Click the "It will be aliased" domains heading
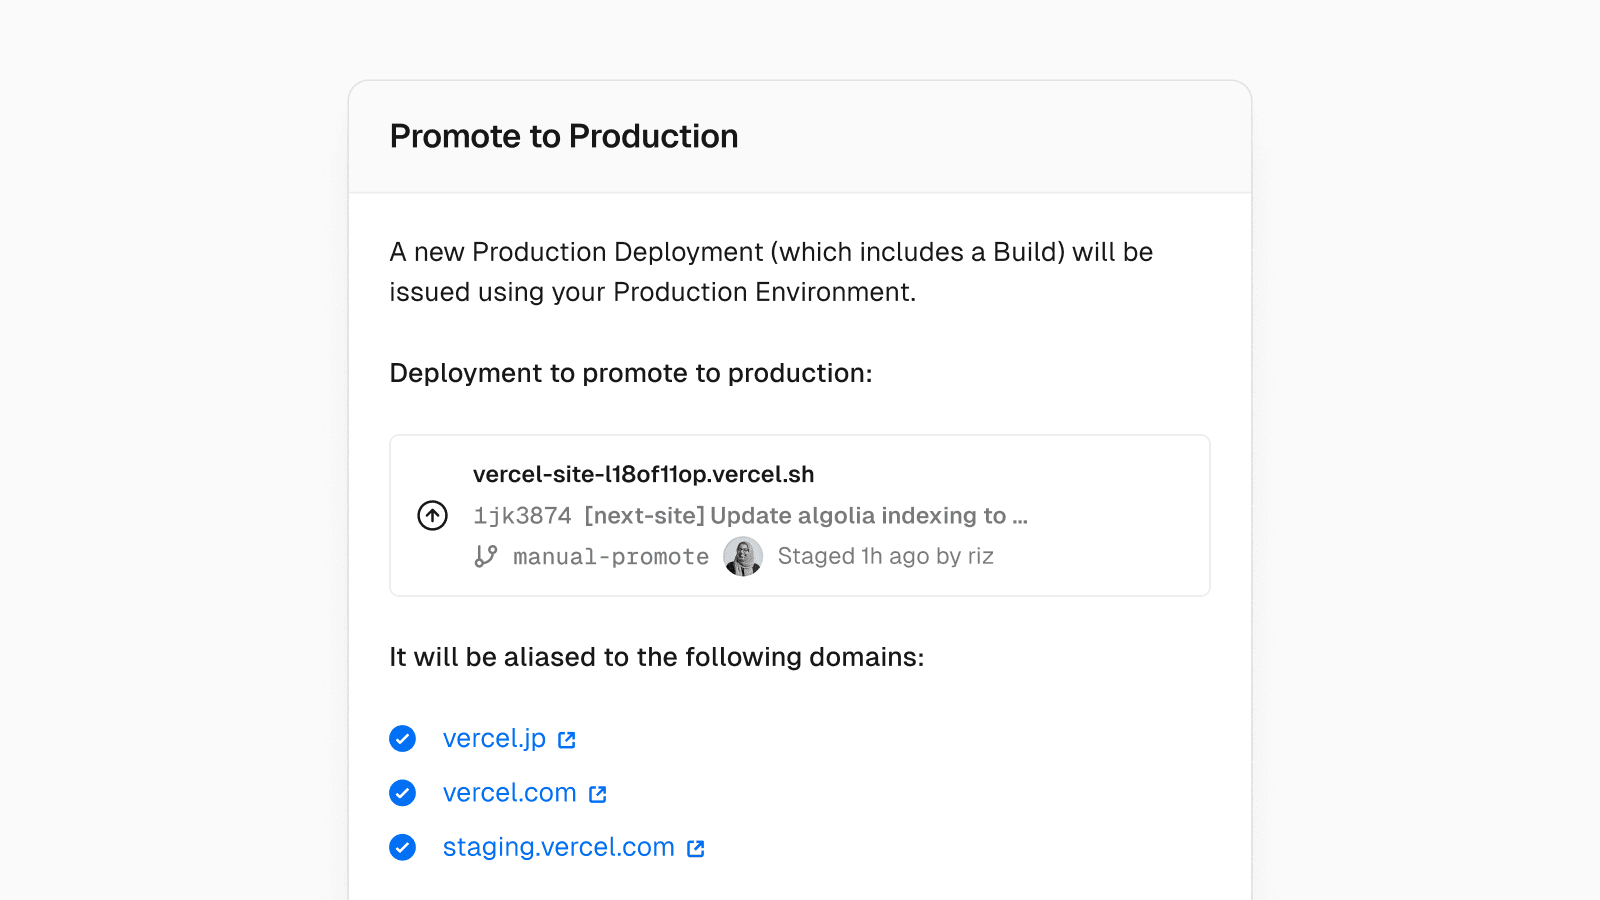 pyautogui.click(x=656, y=657)
